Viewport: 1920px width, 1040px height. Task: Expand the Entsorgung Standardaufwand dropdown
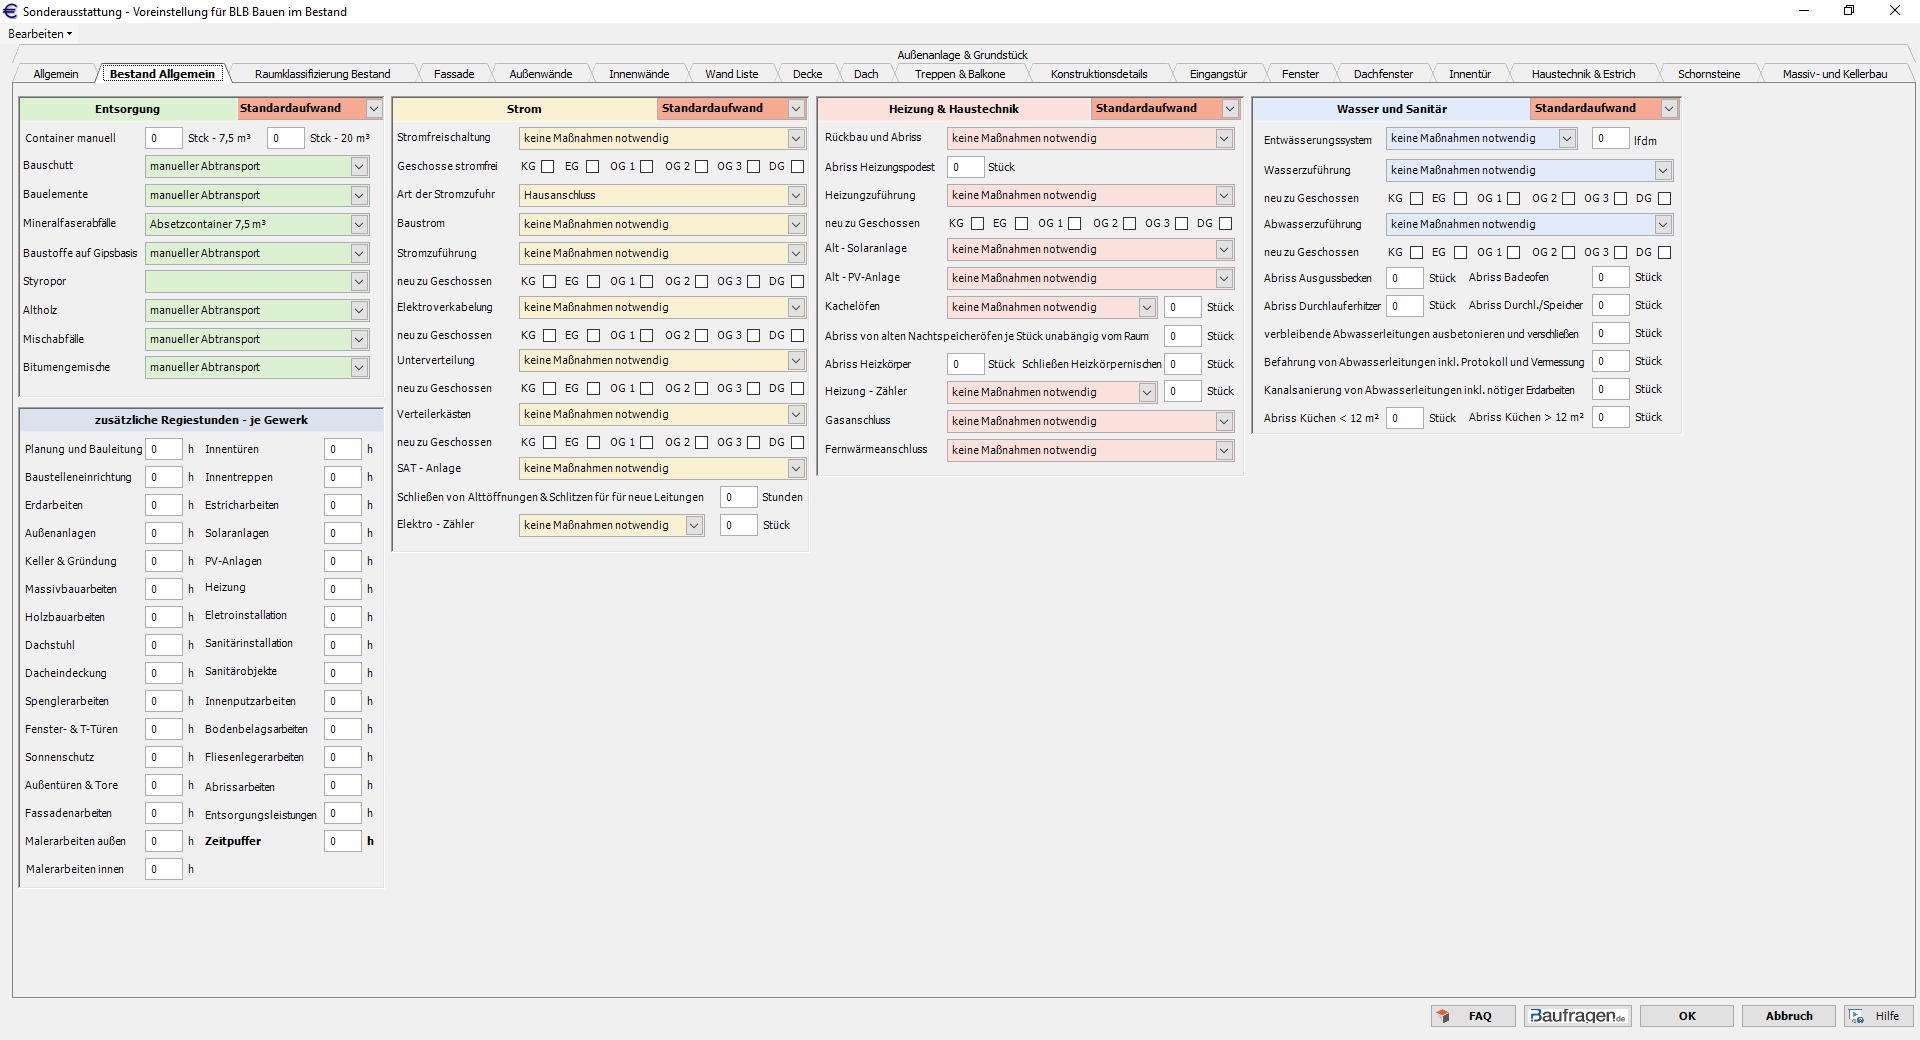(x=374, y=109)
